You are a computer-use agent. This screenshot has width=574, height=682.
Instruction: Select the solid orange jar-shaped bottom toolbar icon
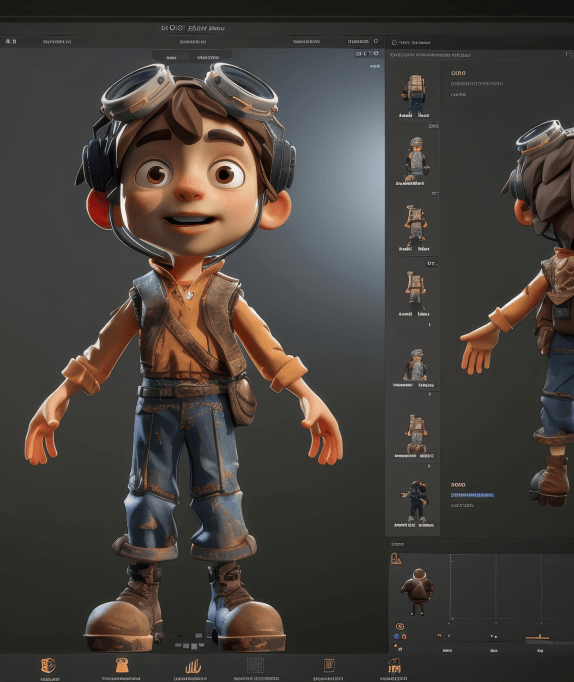tap(122, 665)
